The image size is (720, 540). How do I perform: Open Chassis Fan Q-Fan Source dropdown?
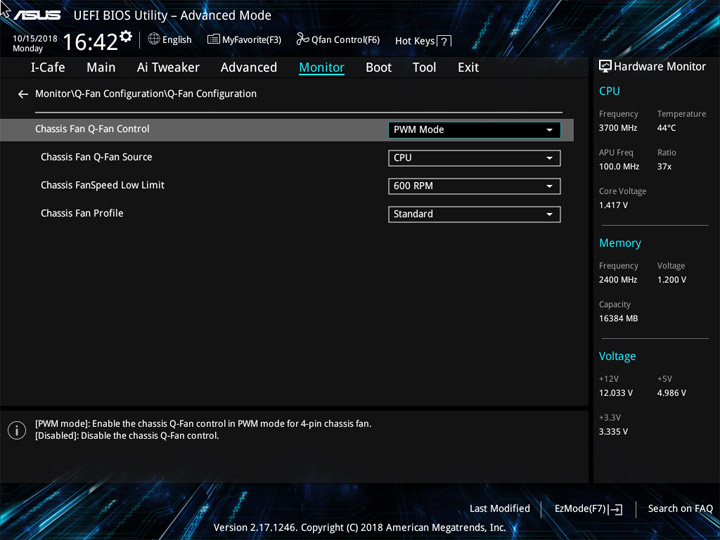474,158
